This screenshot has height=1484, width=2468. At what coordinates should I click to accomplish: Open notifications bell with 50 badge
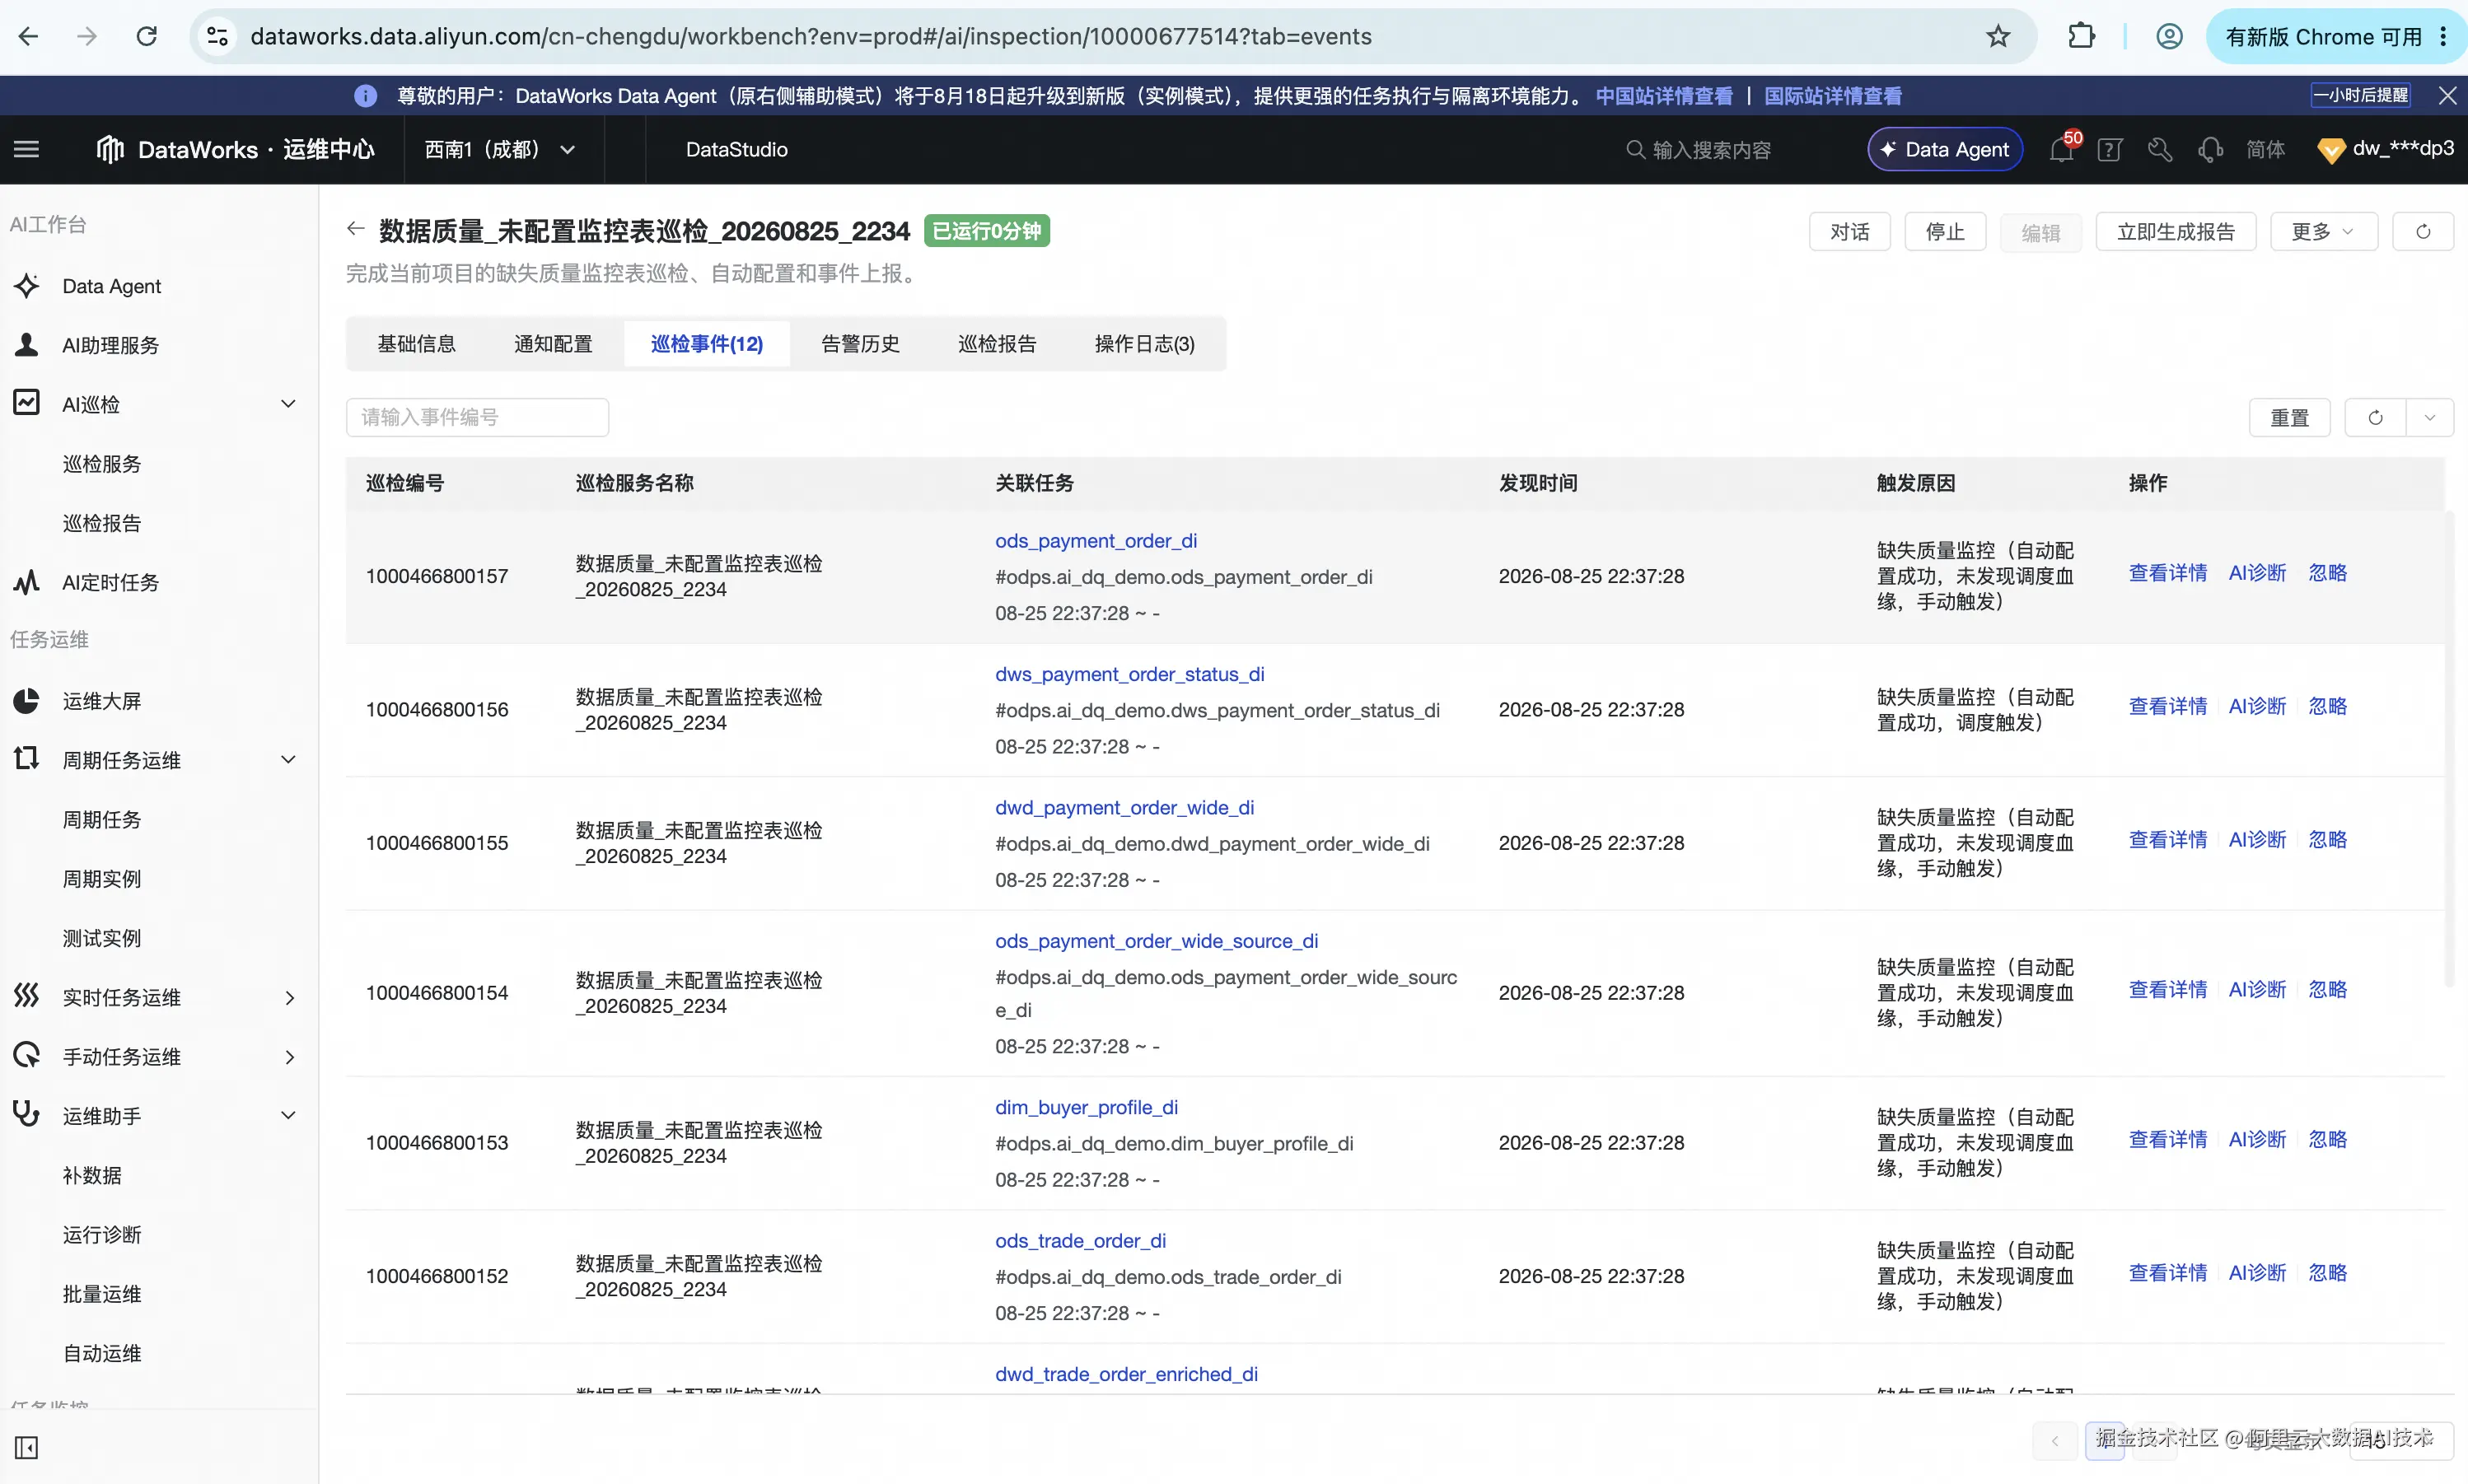(x=2061, y=150)
